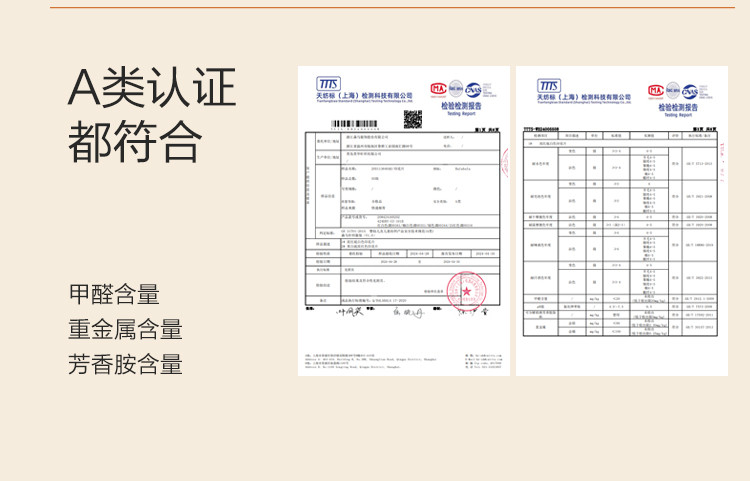The height and width of the screenshot is (481, 750).
Task: Select the "甲醛含量" text
Action: (114, 294)
